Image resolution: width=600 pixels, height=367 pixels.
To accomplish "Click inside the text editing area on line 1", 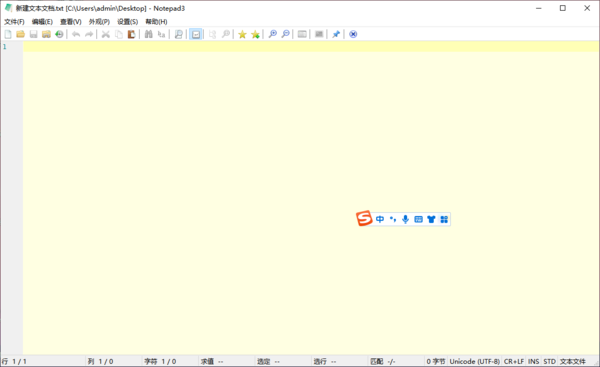I will point(311,47).
